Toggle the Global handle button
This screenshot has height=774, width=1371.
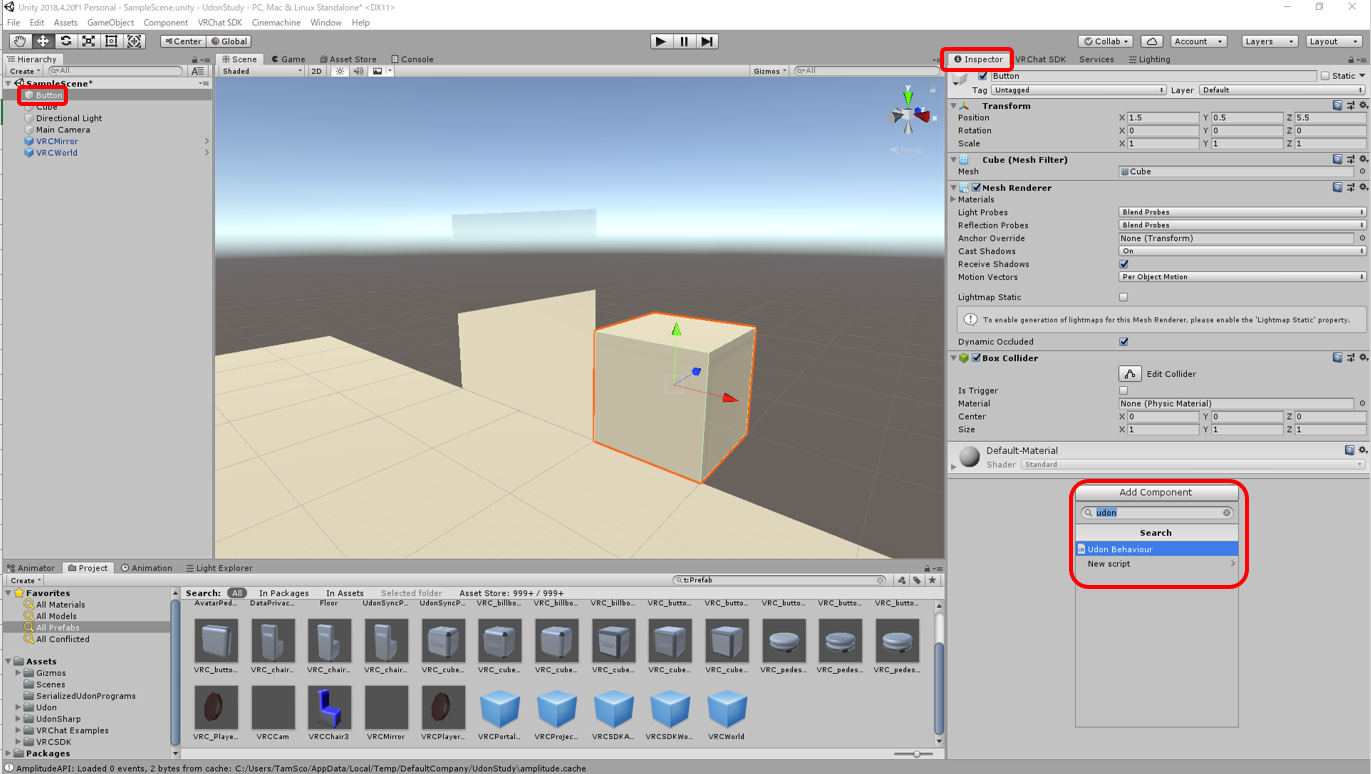pyautogui.click(x=229, y=41)
